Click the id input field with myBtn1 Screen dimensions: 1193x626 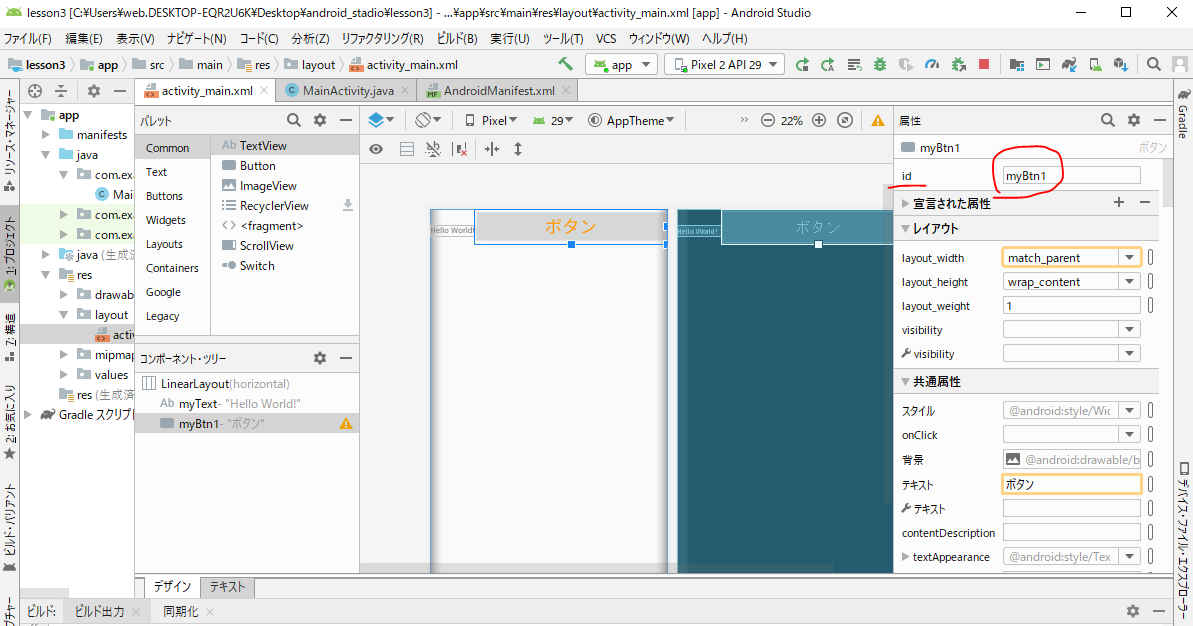(1071, 176)
